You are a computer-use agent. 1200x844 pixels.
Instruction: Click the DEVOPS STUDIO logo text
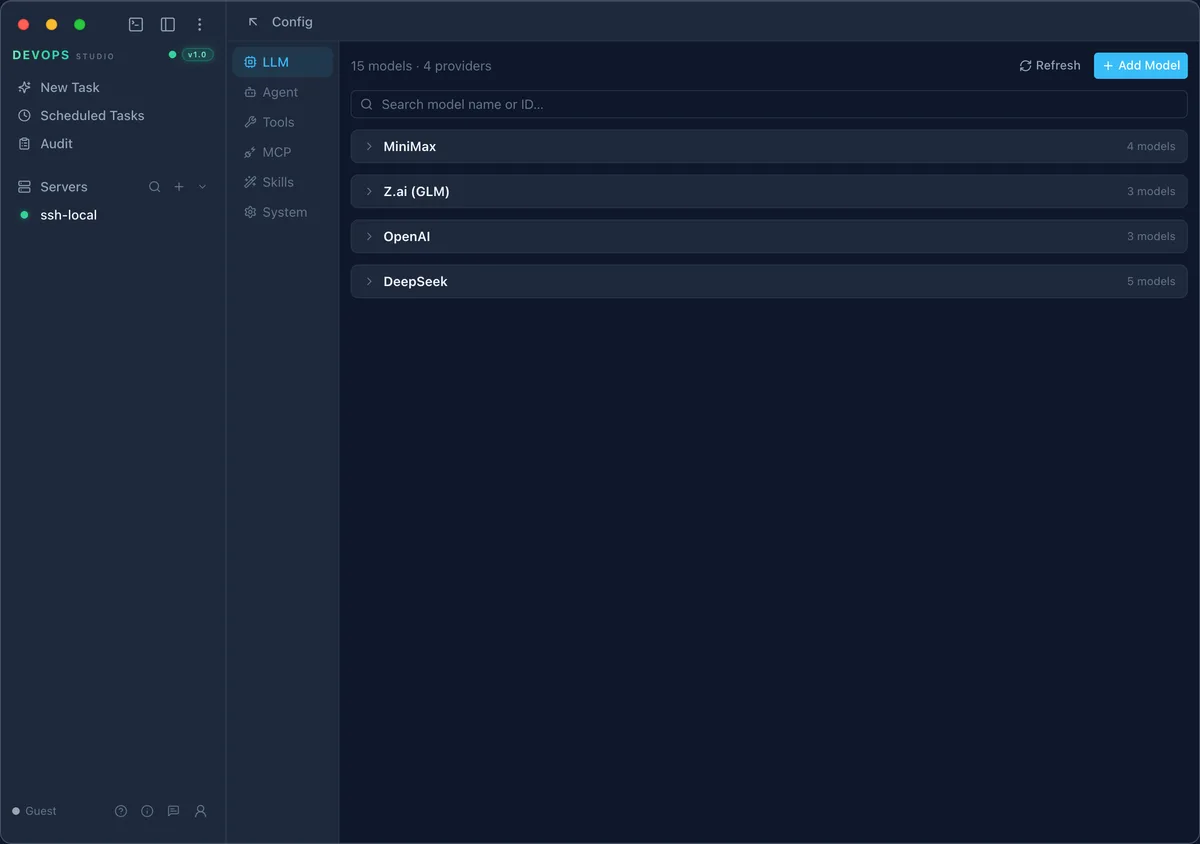[63, 55]
